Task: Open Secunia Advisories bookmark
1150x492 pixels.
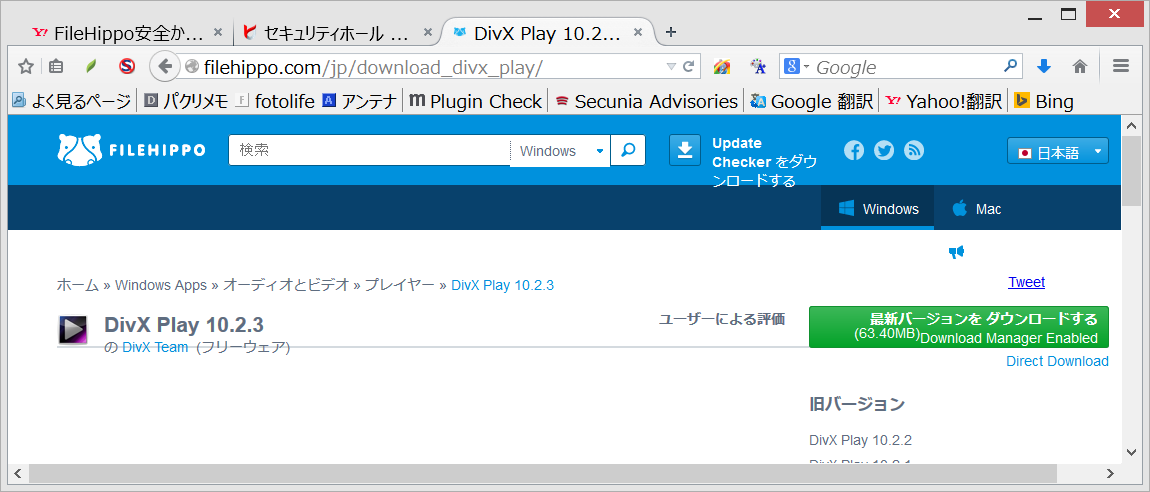Action: (x=646, y=101)
